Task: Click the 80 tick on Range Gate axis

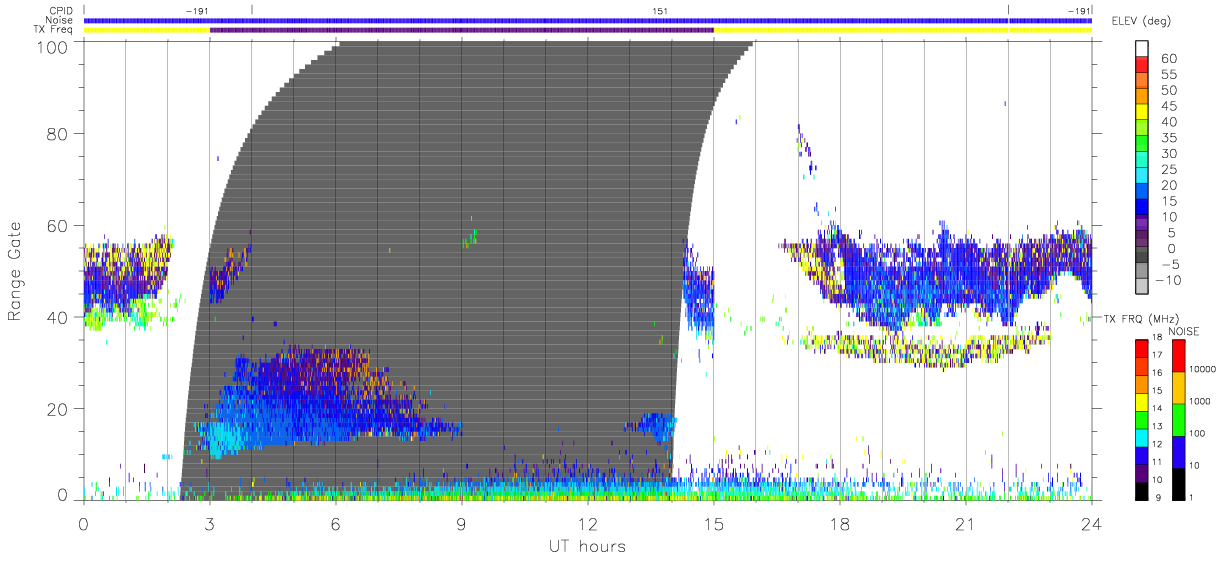Action: [x=58, y=134]
